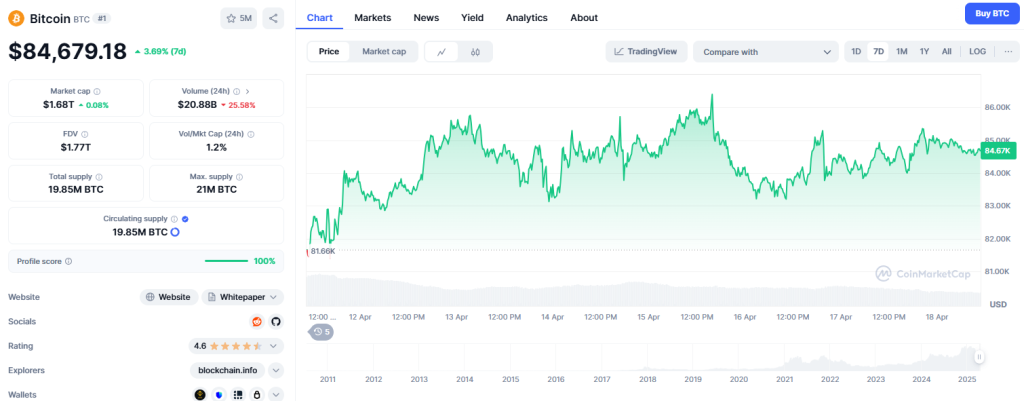Click the green Profile score progress bar
Viewport: 1024px width, 401px height.
pos(226,261)
